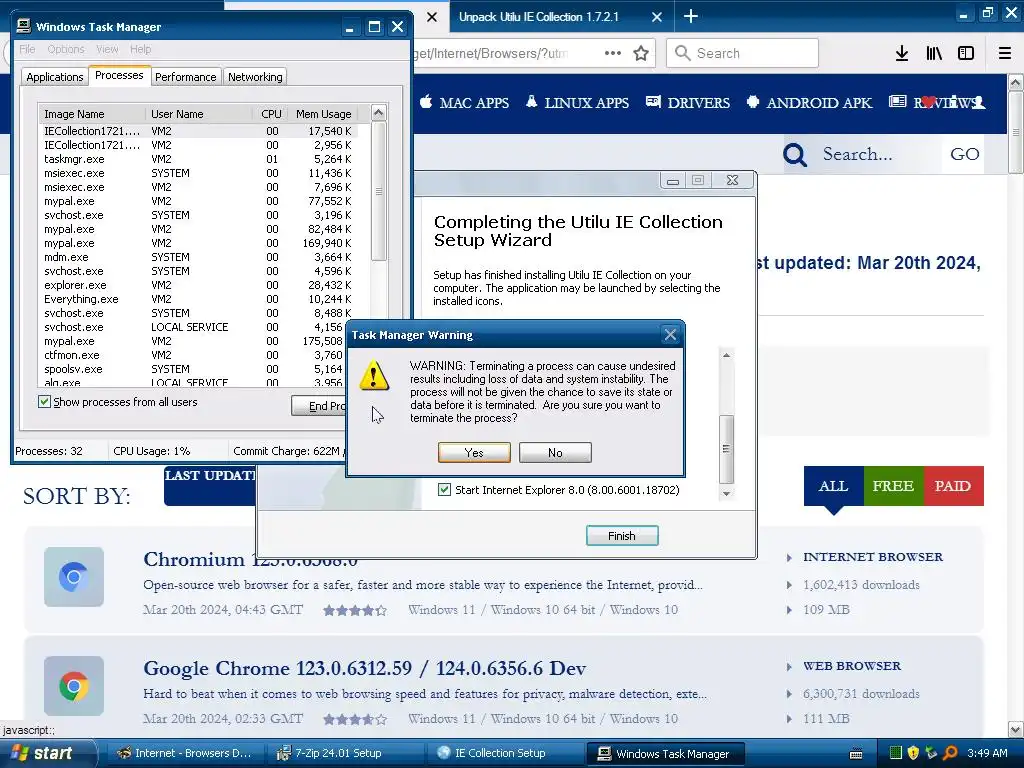Open Google Chrome 123.0.6312.59 listing
This screenshot has width=1024, height=768.
[364, 668]
